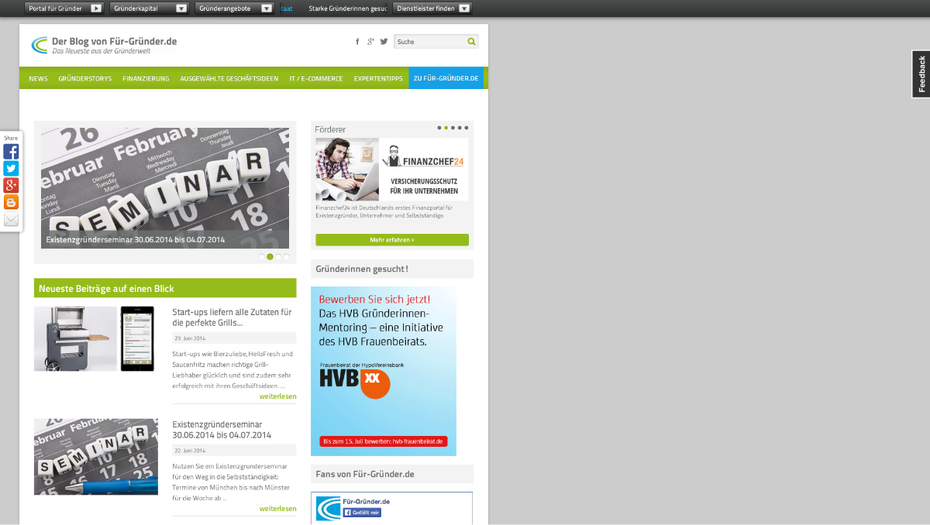Select the first slider pagination dot
Screen dimensions: 930x525
tap(262, 257)
